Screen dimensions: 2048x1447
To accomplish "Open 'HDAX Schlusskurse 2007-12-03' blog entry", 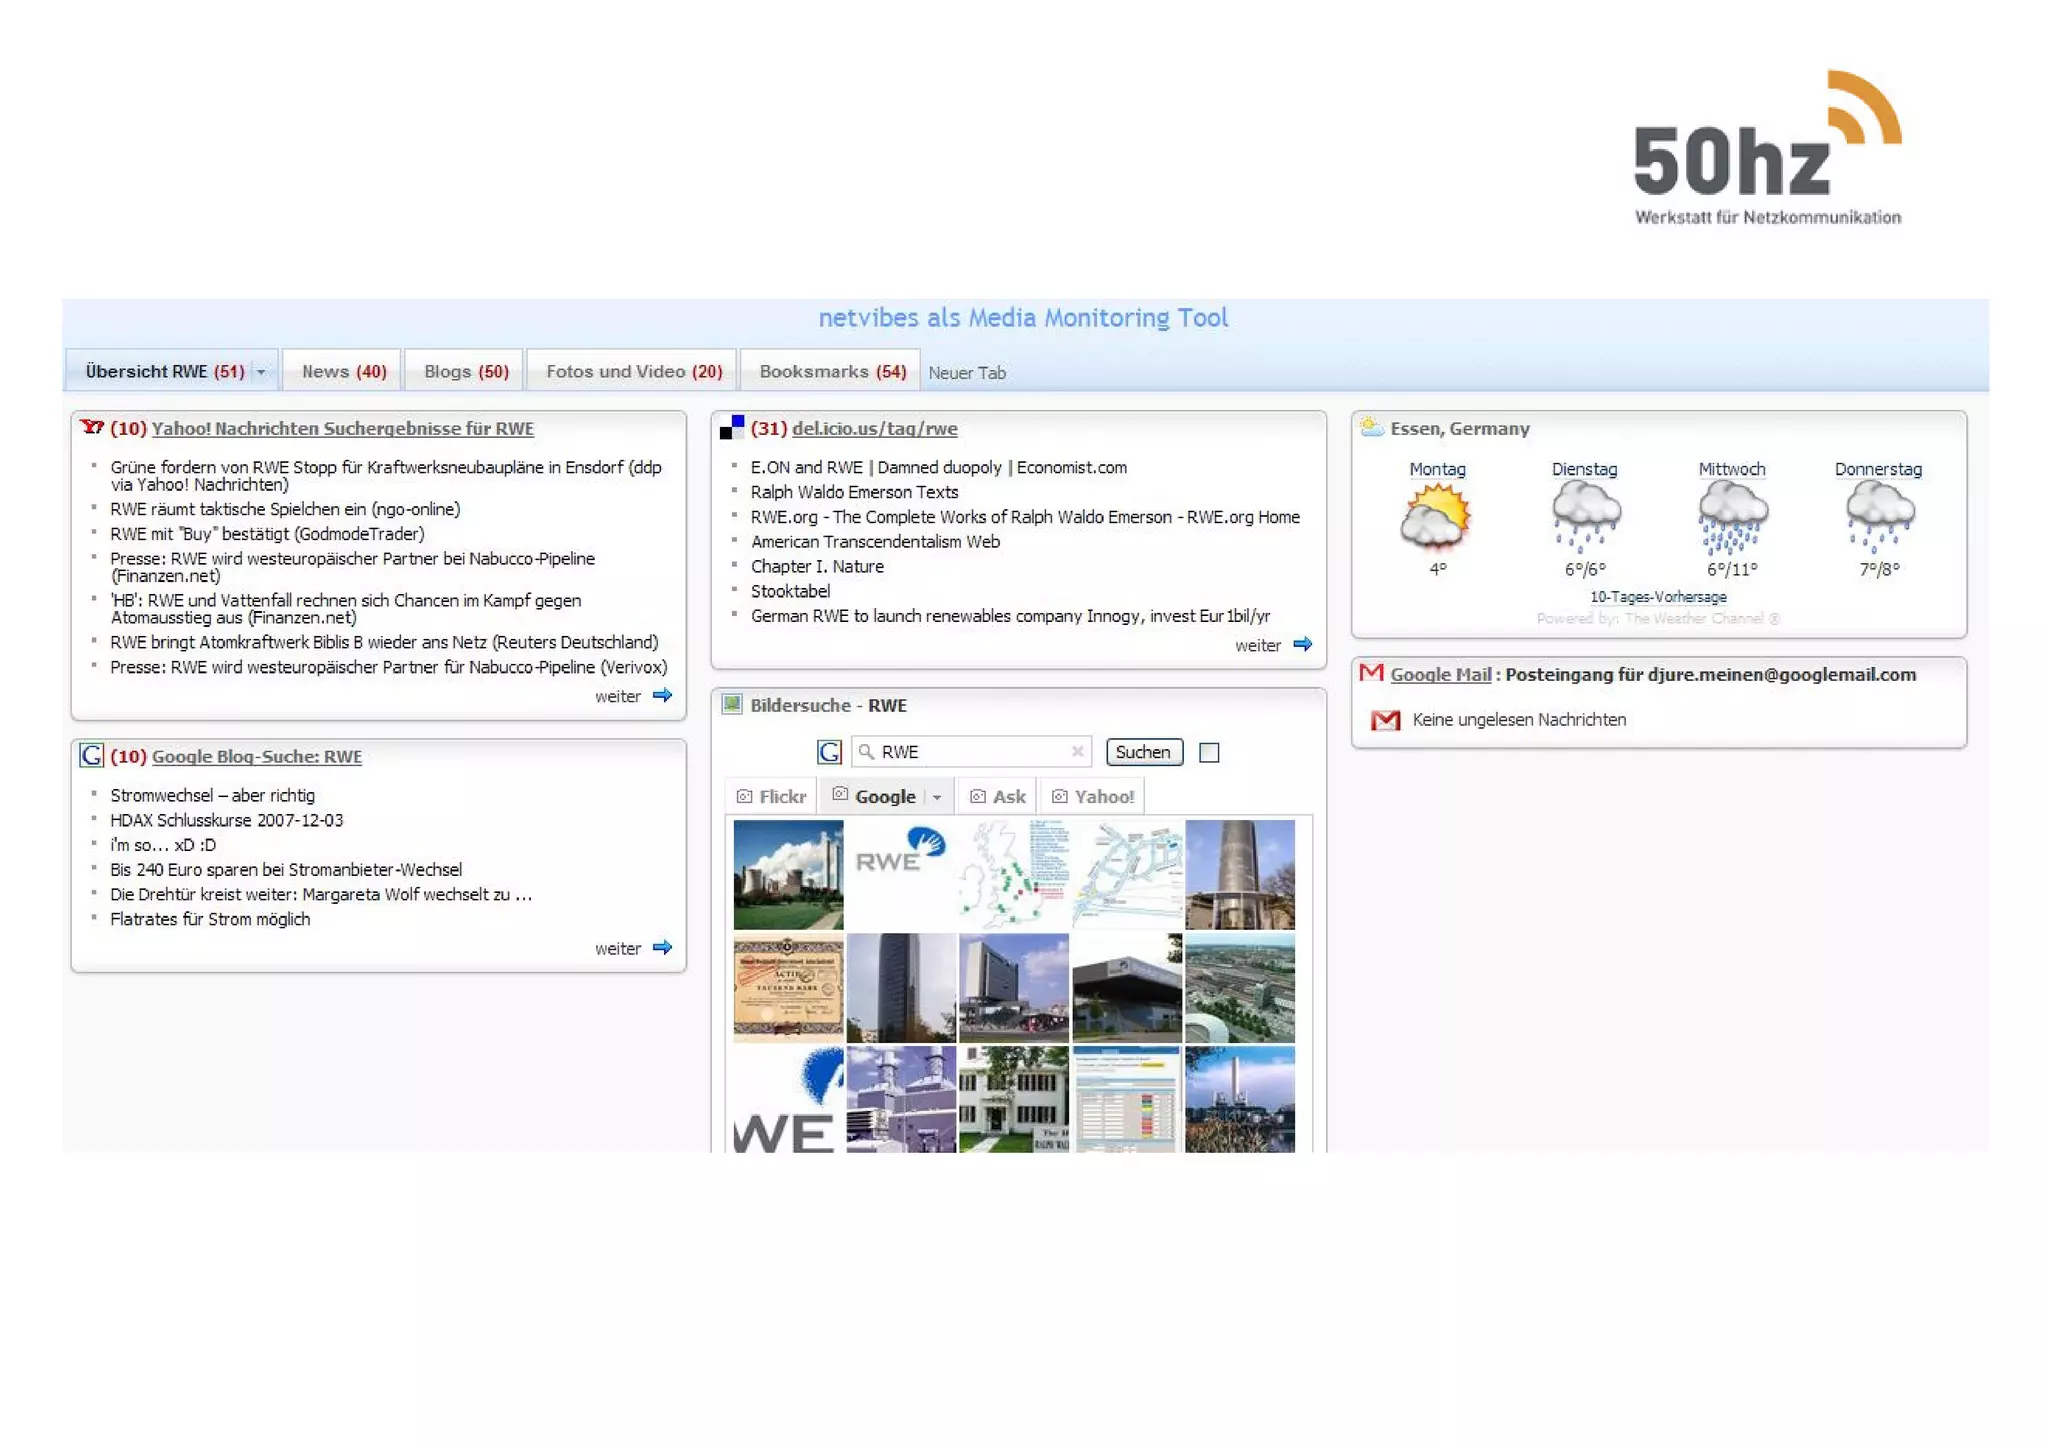I will [227, 820].
